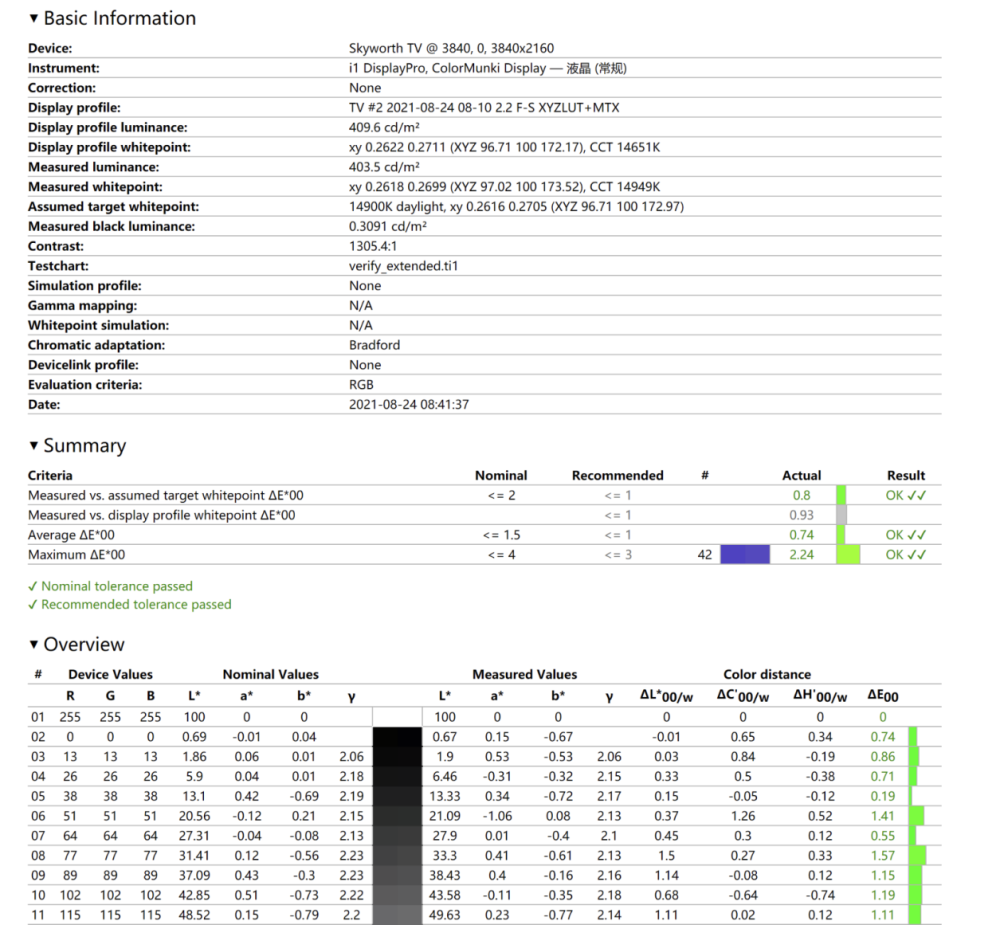Click the nominal L* value '27.31' in row 07
This screenshot has width=1000, height=925.
tap(194, 836)
